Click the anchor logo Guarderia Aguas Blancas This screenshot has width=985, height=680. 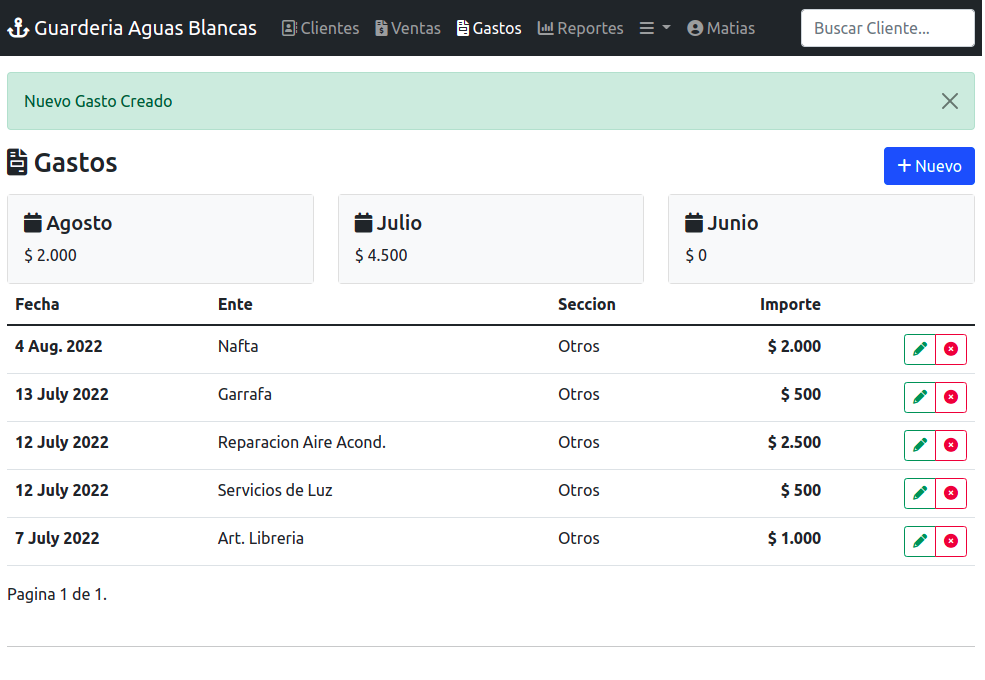pos(132,28)
